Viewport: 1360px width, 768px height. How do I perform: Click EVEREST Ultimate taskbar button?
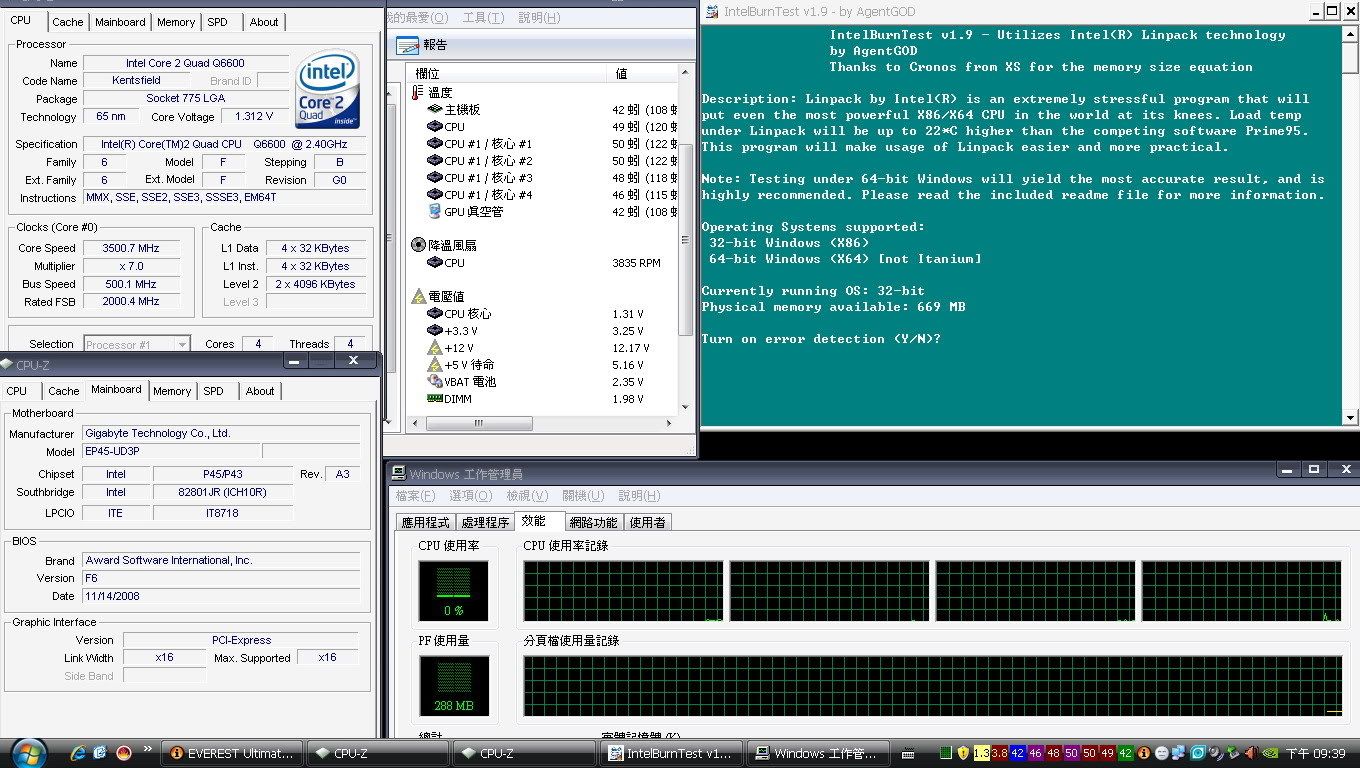coord(232,753)
